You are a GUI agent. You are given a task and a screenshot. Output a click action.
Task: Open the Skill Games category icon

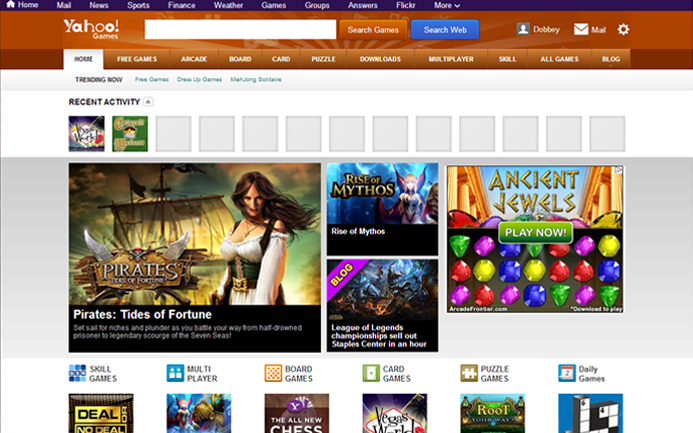[x=77, y=373]
